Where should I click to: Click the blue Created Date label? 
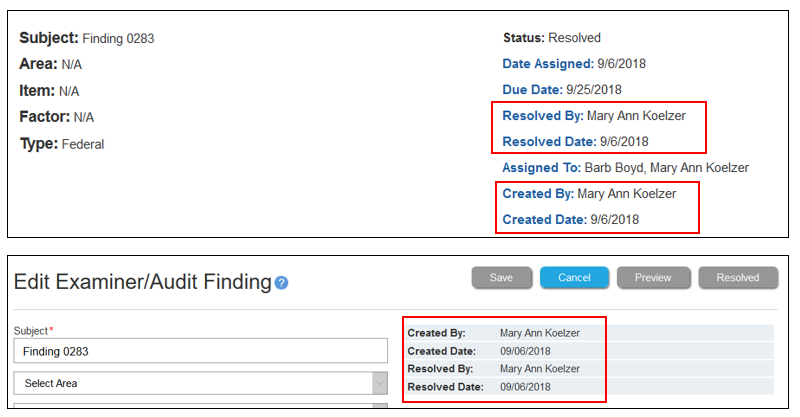[544, 220]
